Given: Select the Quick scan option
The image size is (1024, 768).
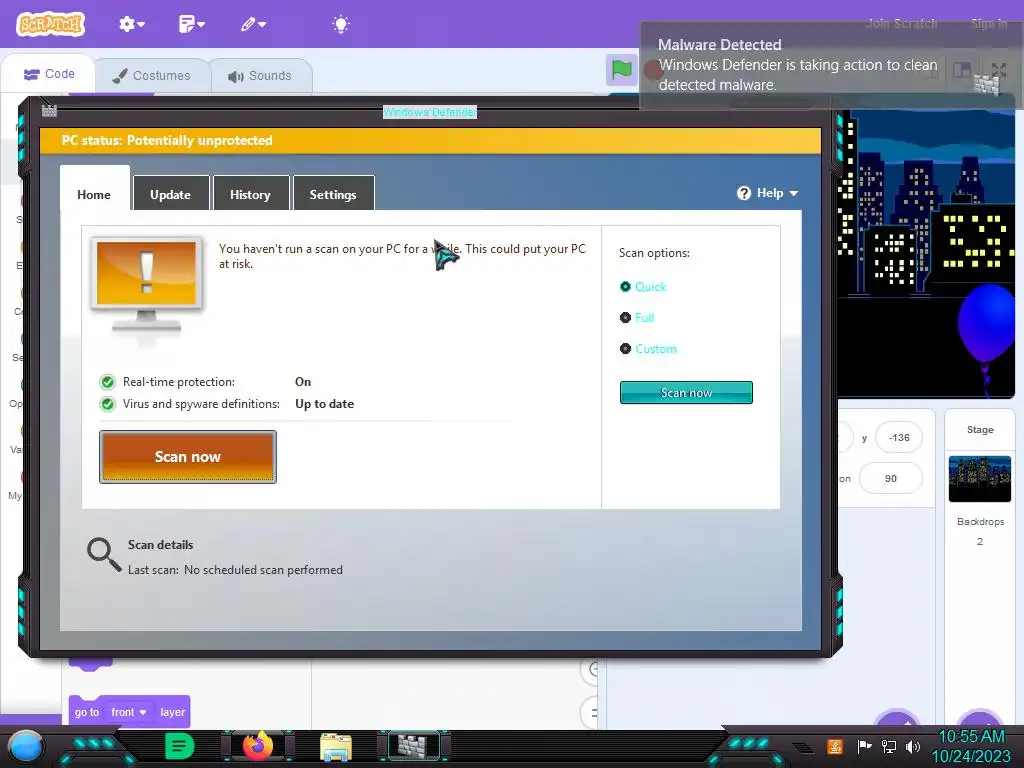Looking at the screenshot, I should click(x=643, y=287).
